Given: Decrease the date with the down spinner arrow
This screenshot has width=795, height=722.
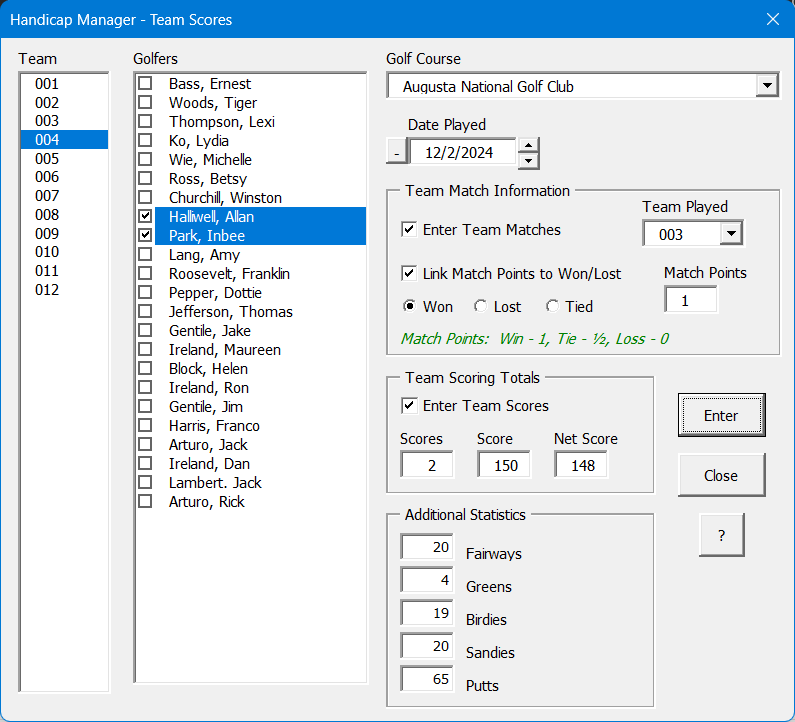Looking at the screenshot, I should [x=528, y=161].
